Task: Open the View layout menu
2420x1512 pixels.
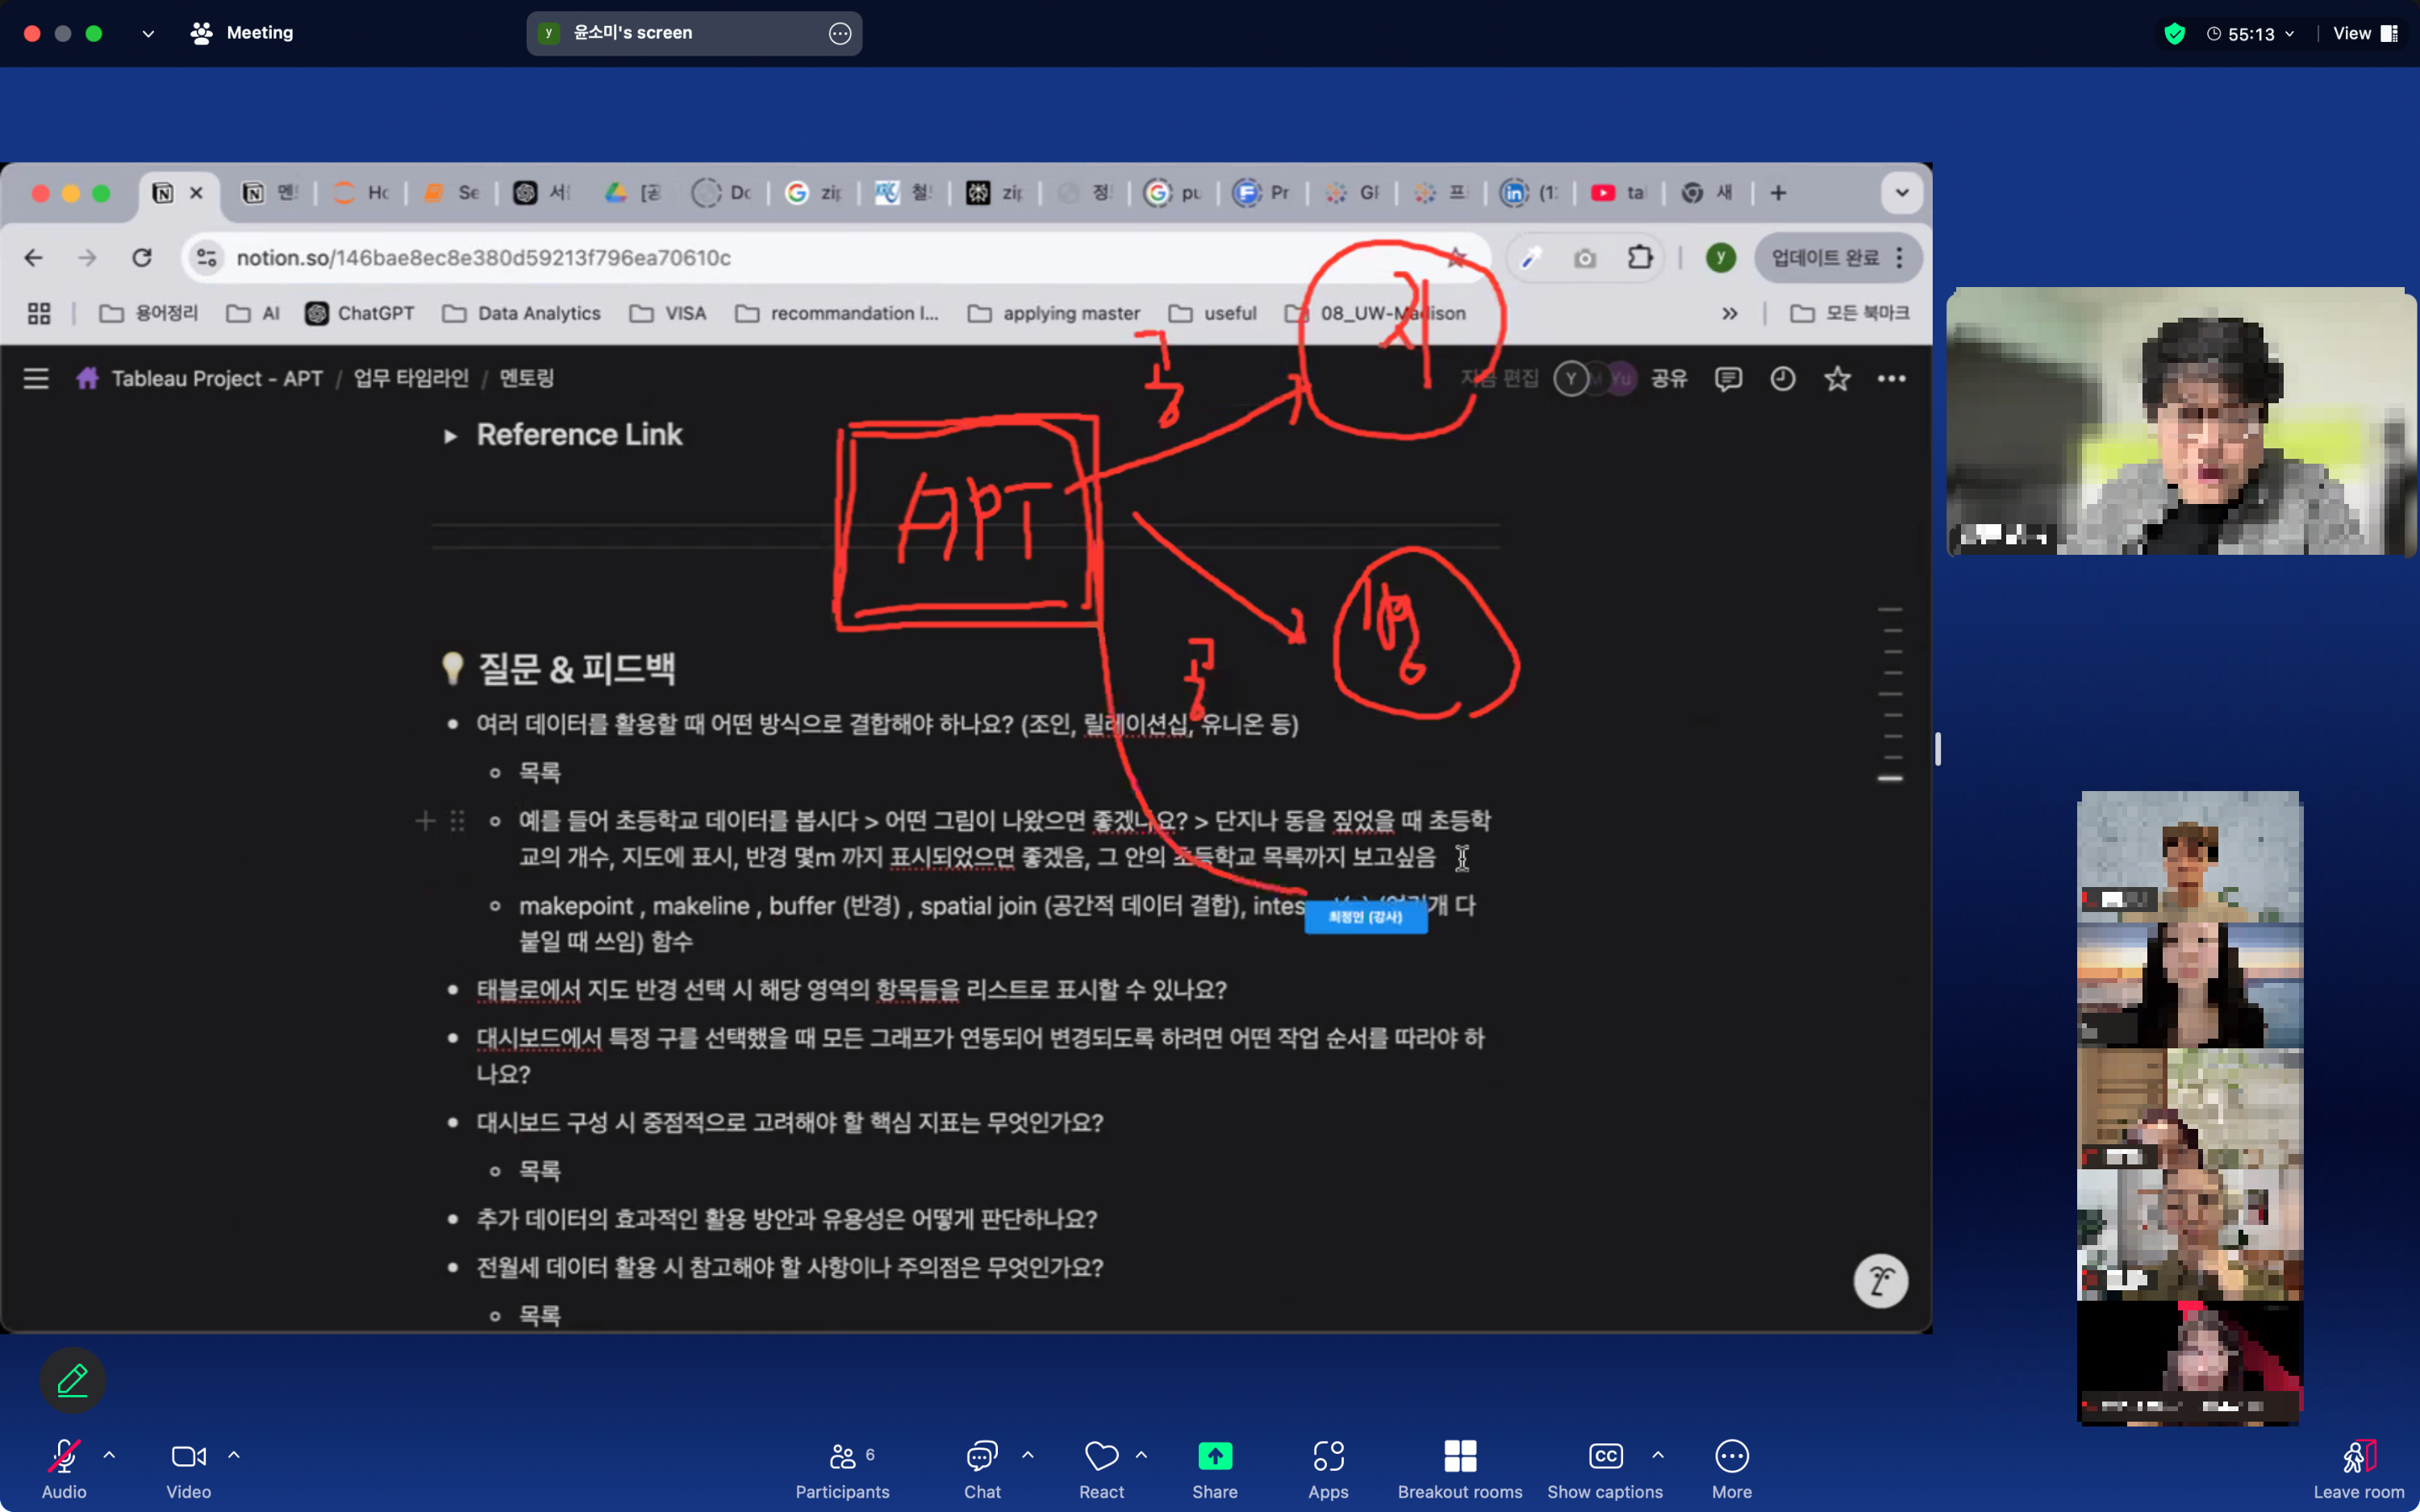Action: [2364, 34]
